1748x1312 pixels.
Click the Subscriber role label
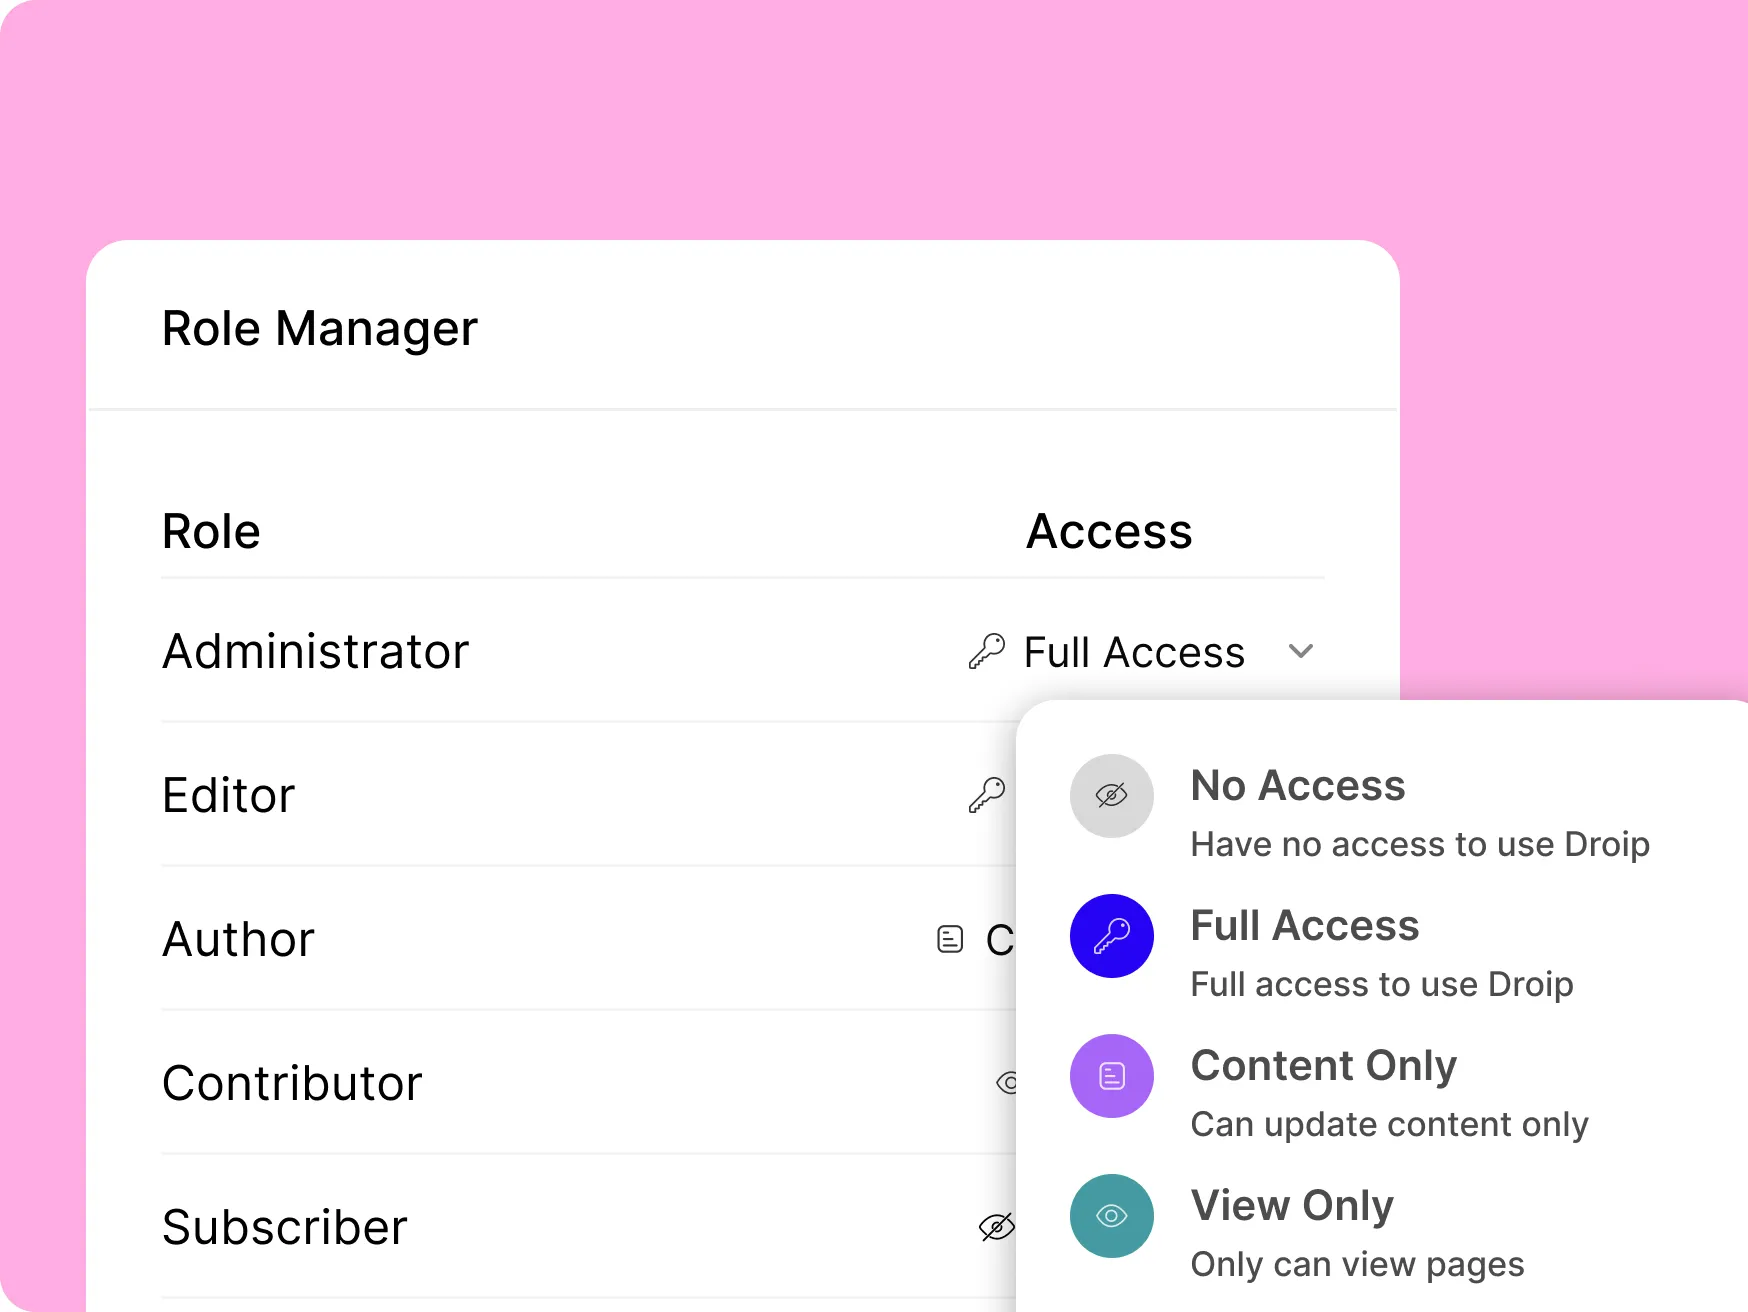point(285,1227)
